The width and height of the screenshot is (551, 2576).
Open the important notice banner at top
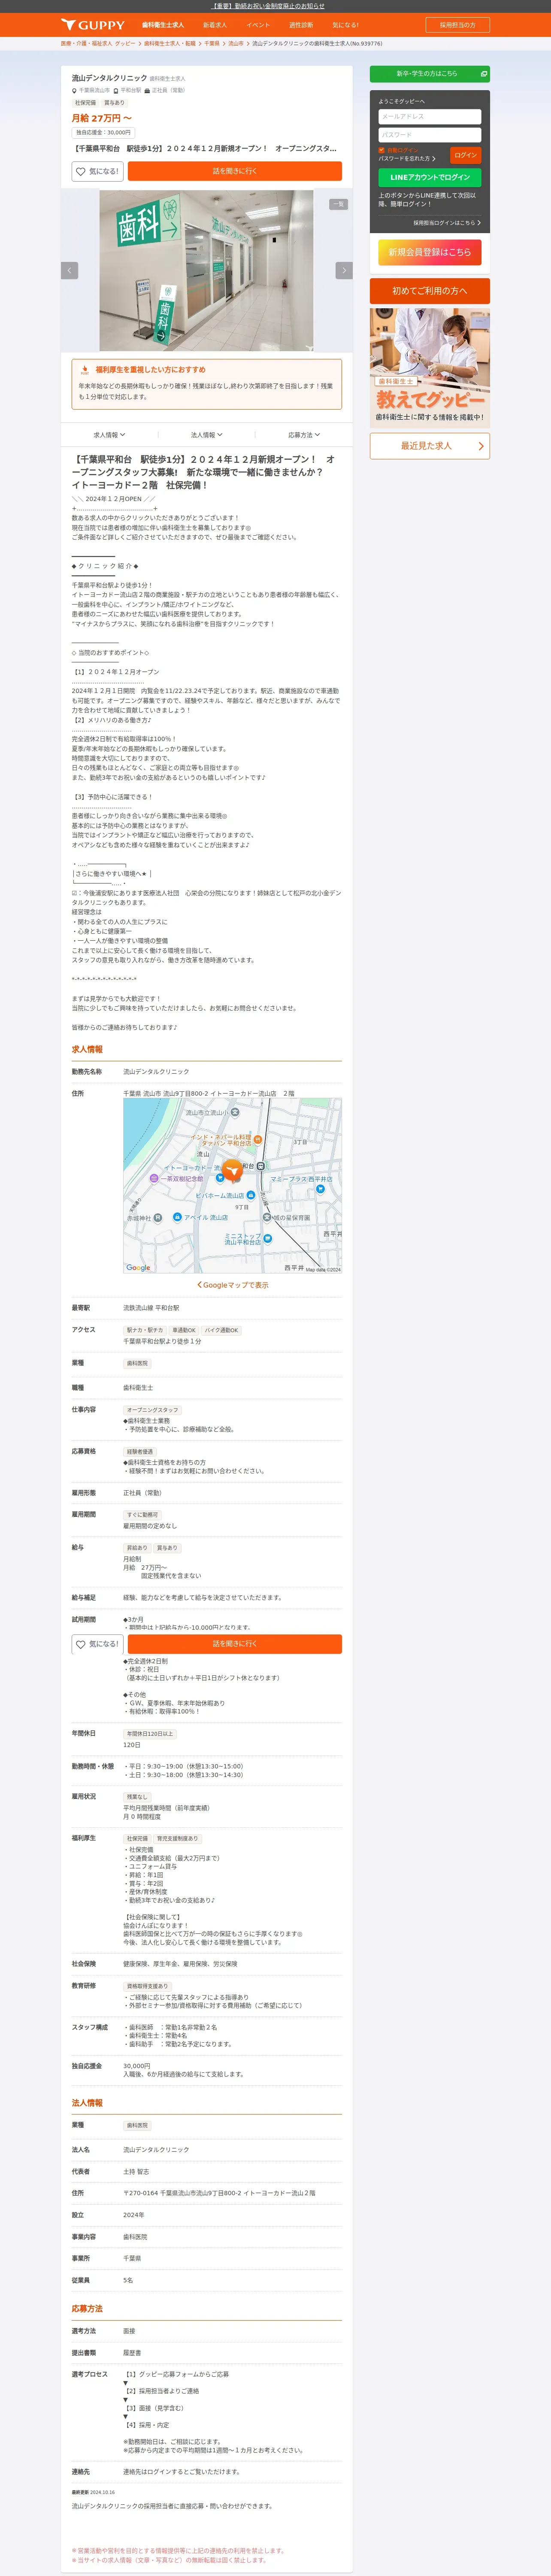coord(269,6)
